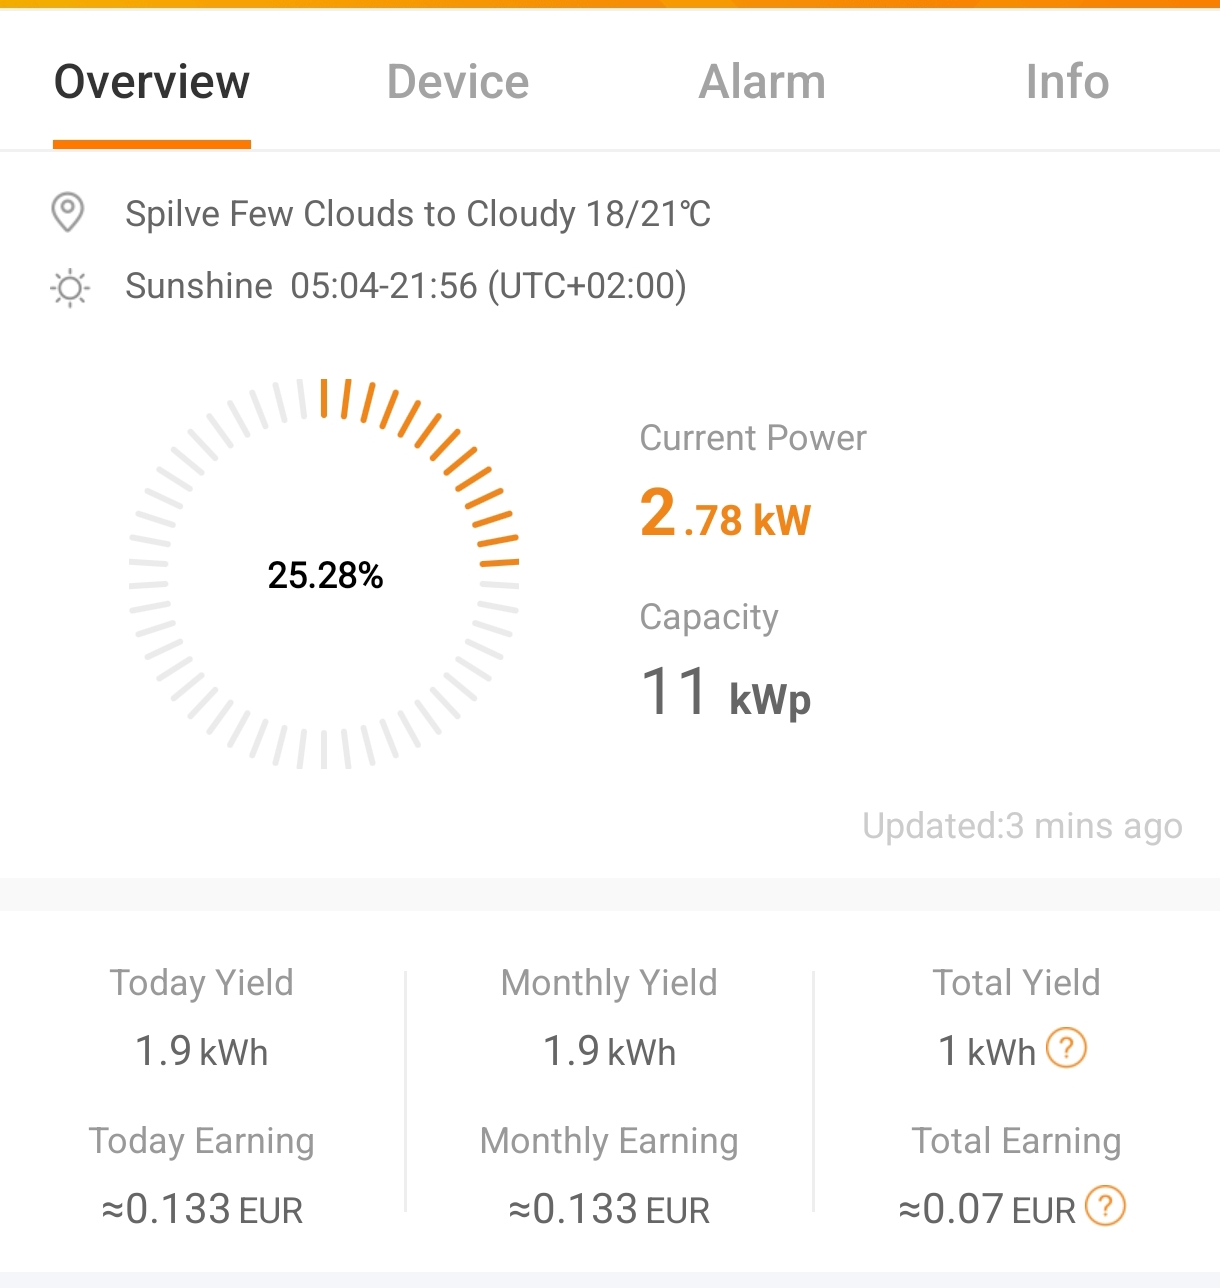This screenshot has width=1220, height=1288.
Task: Go to the Alarm tab
Action: coord(762,83)
